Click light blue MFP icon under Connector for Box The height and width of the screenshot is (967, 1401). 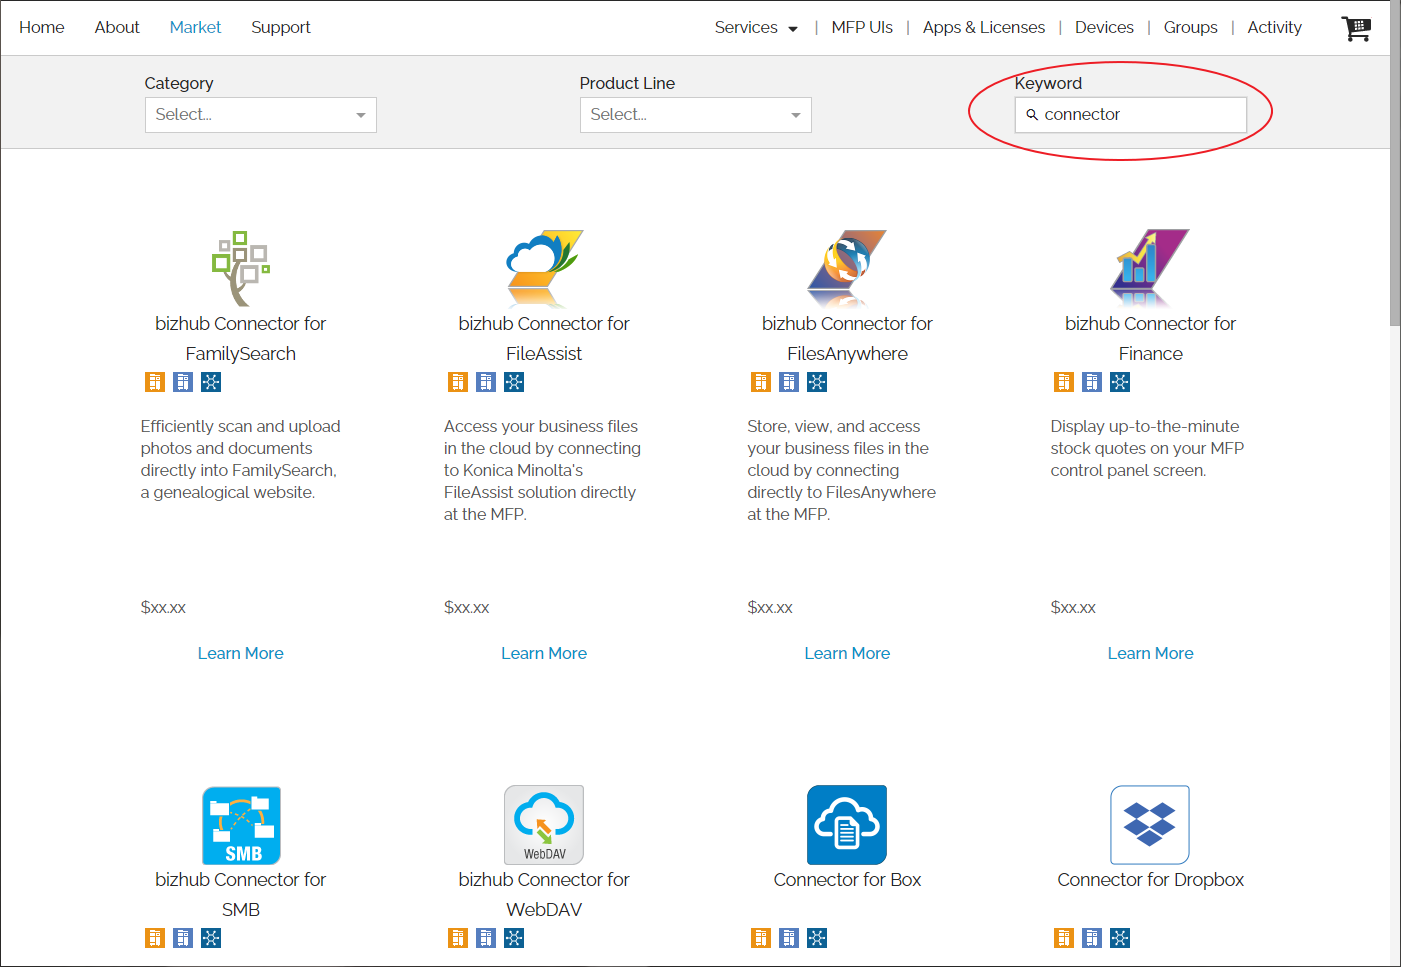coord(789,938)
